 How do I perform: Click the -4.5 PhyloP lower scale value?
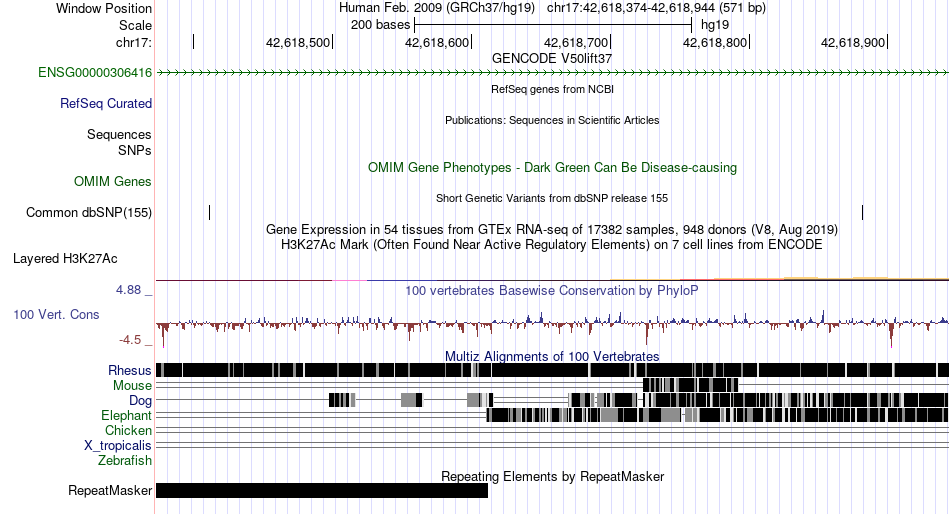[x=130, y=340]
